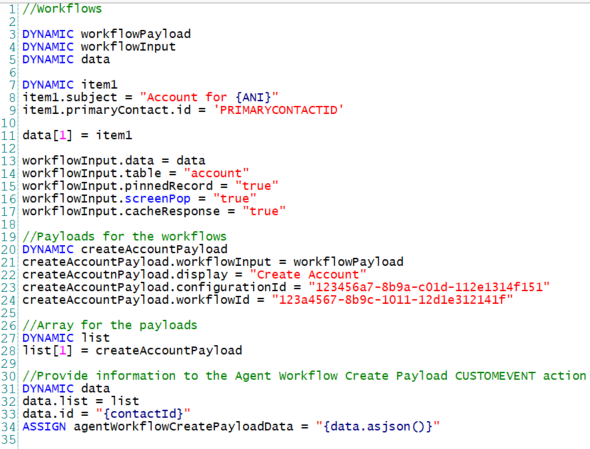This screenshot has width=590, height=449.
Task: Click "agentWorkflowCreatePayloadData" variable name
Action: [x=183, y=426]
